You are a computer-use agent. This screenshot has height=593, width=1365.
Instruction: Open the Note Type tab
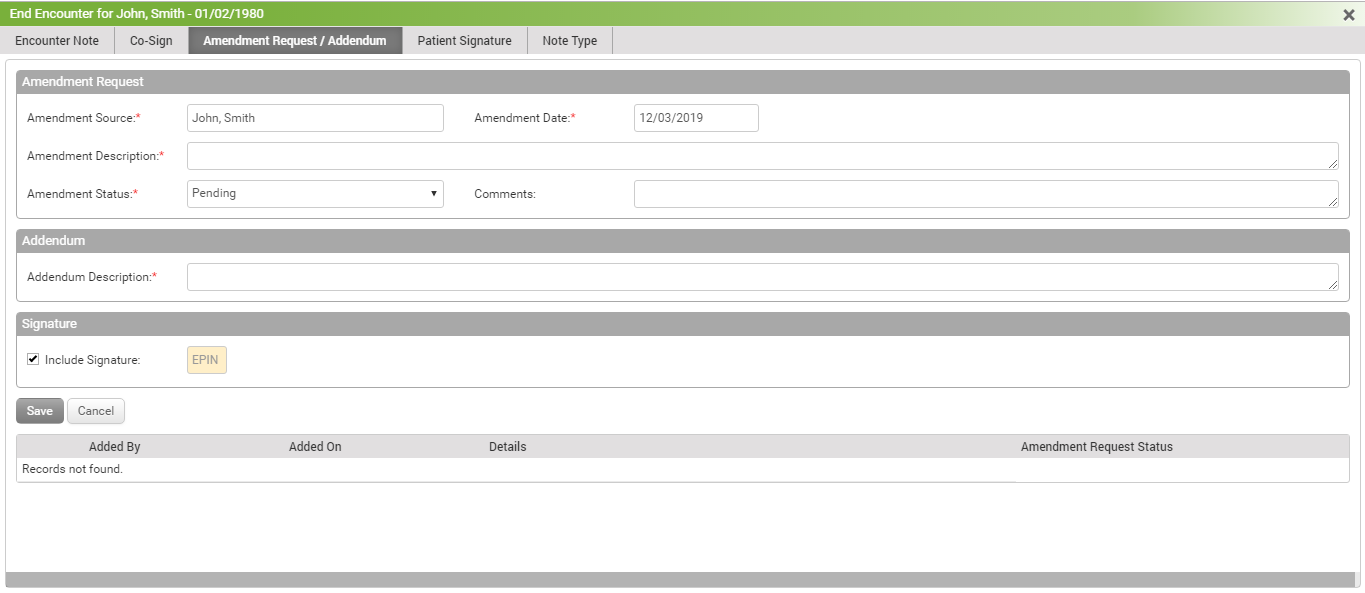(x=569, y=41)
